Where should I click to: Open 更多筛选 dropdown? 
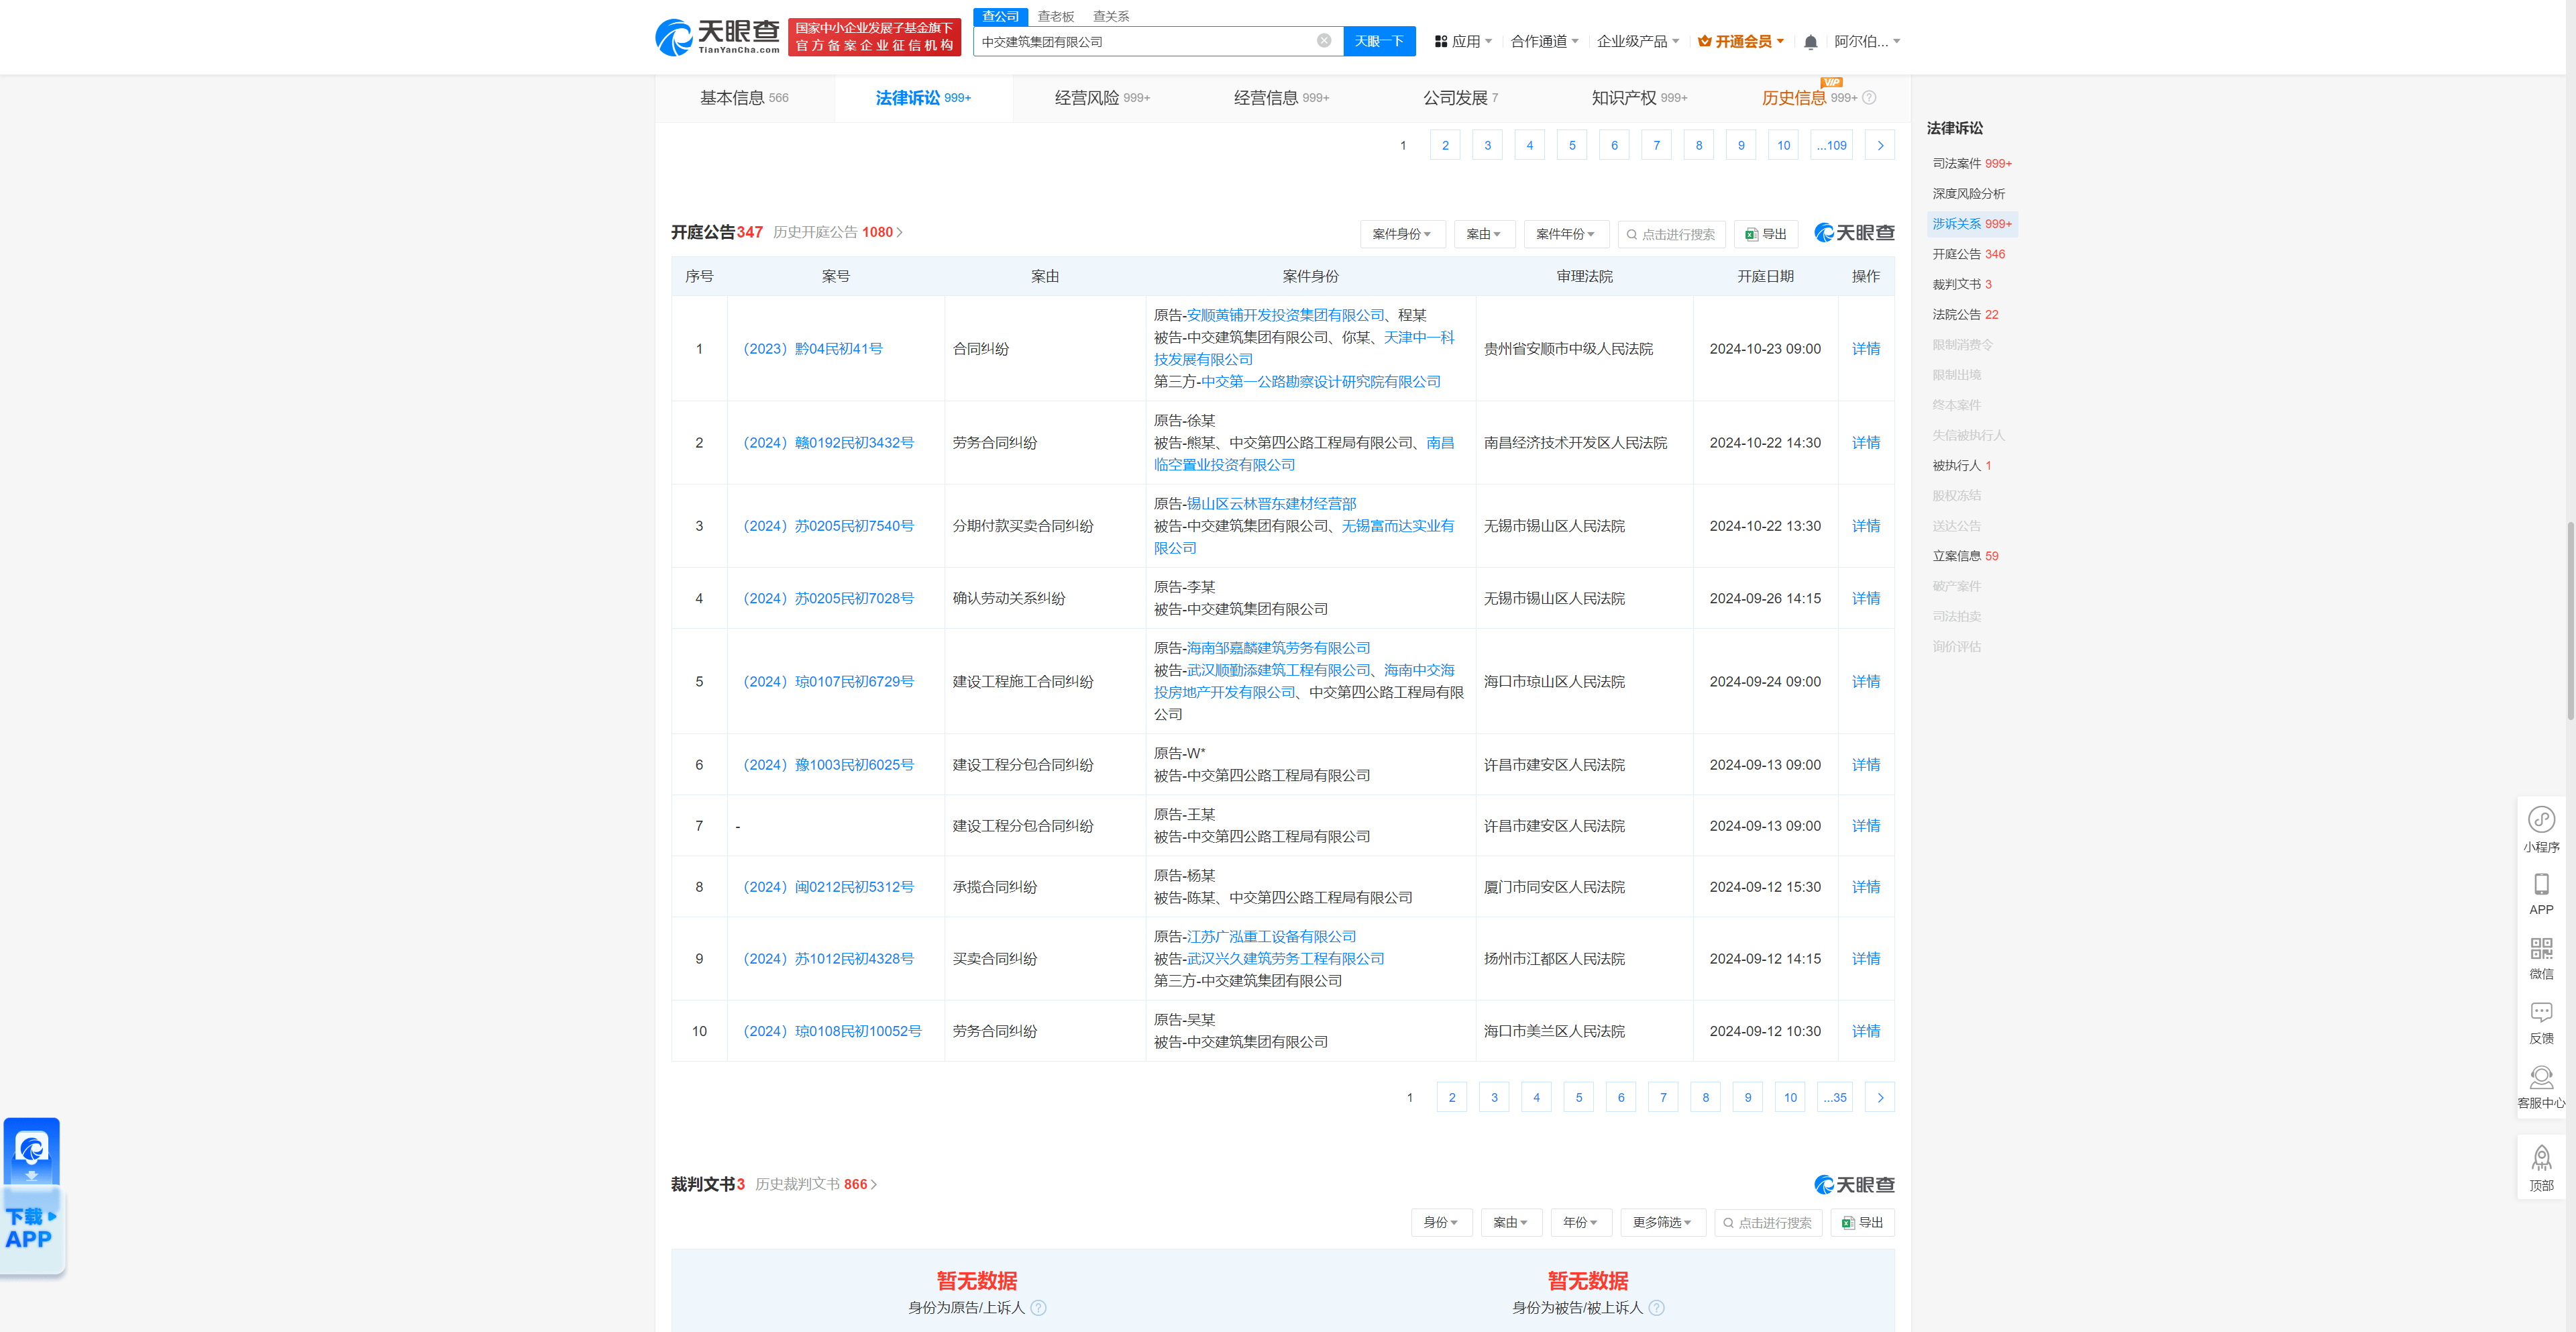click(x=1662, y=1223)
